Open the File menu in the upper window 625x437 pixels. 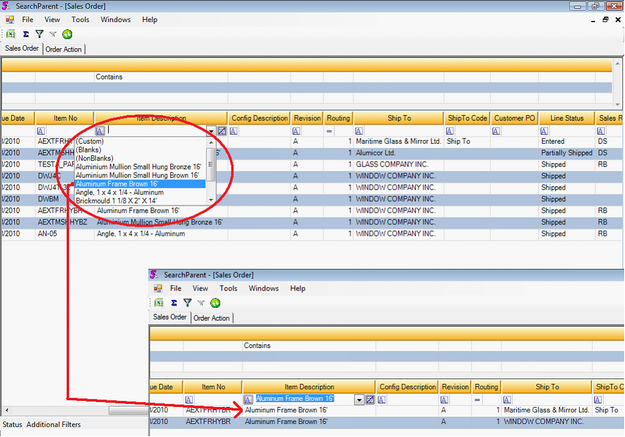[x=27, y=19]
